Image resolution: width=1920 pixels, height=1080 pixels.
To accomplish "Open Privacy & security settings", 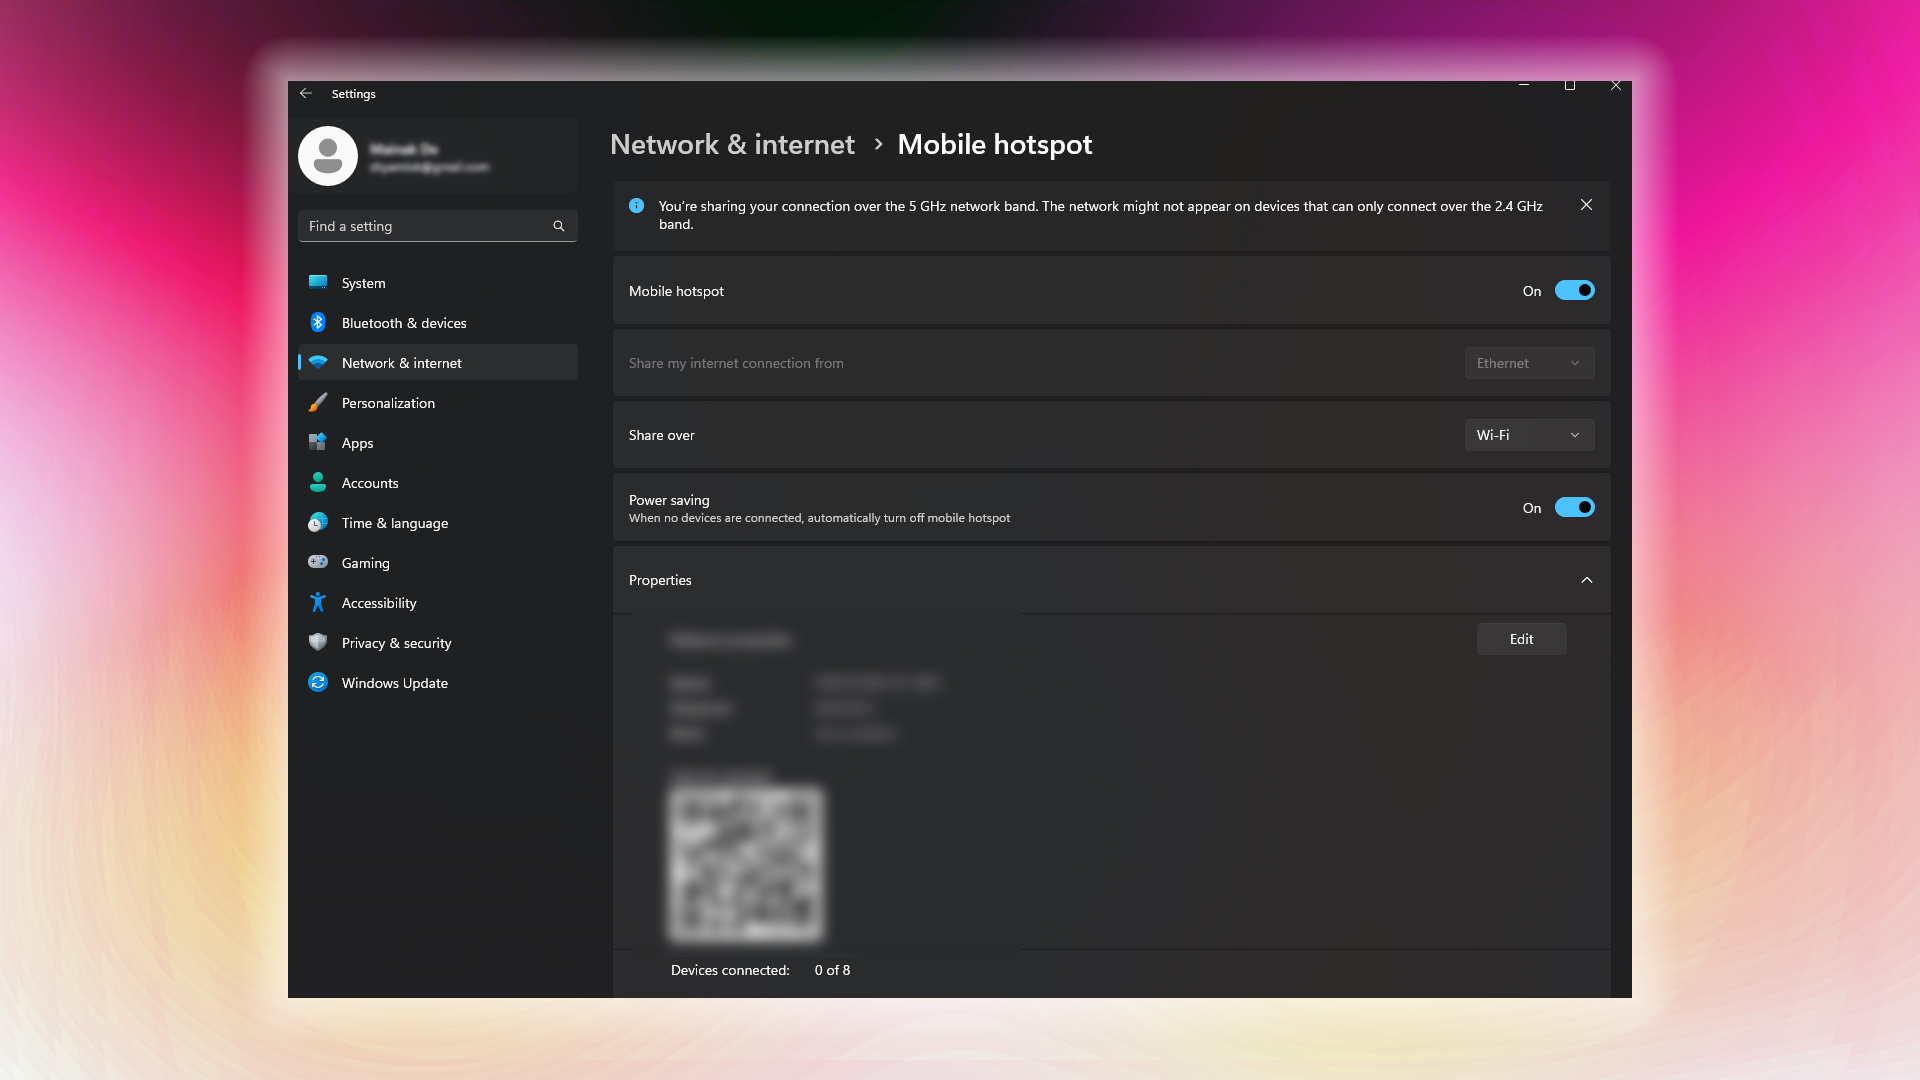I will pos(438,643).
